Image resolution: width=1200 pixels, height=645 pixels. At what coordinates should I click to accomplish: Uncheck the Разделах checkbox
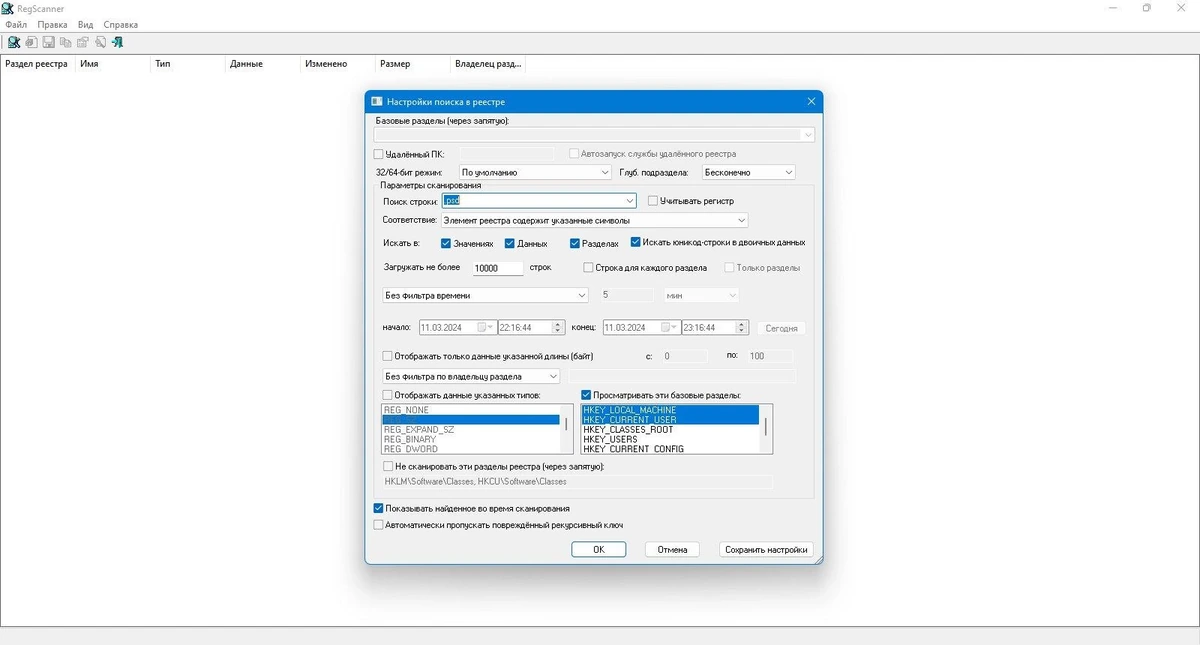click(x=575, y=243)
